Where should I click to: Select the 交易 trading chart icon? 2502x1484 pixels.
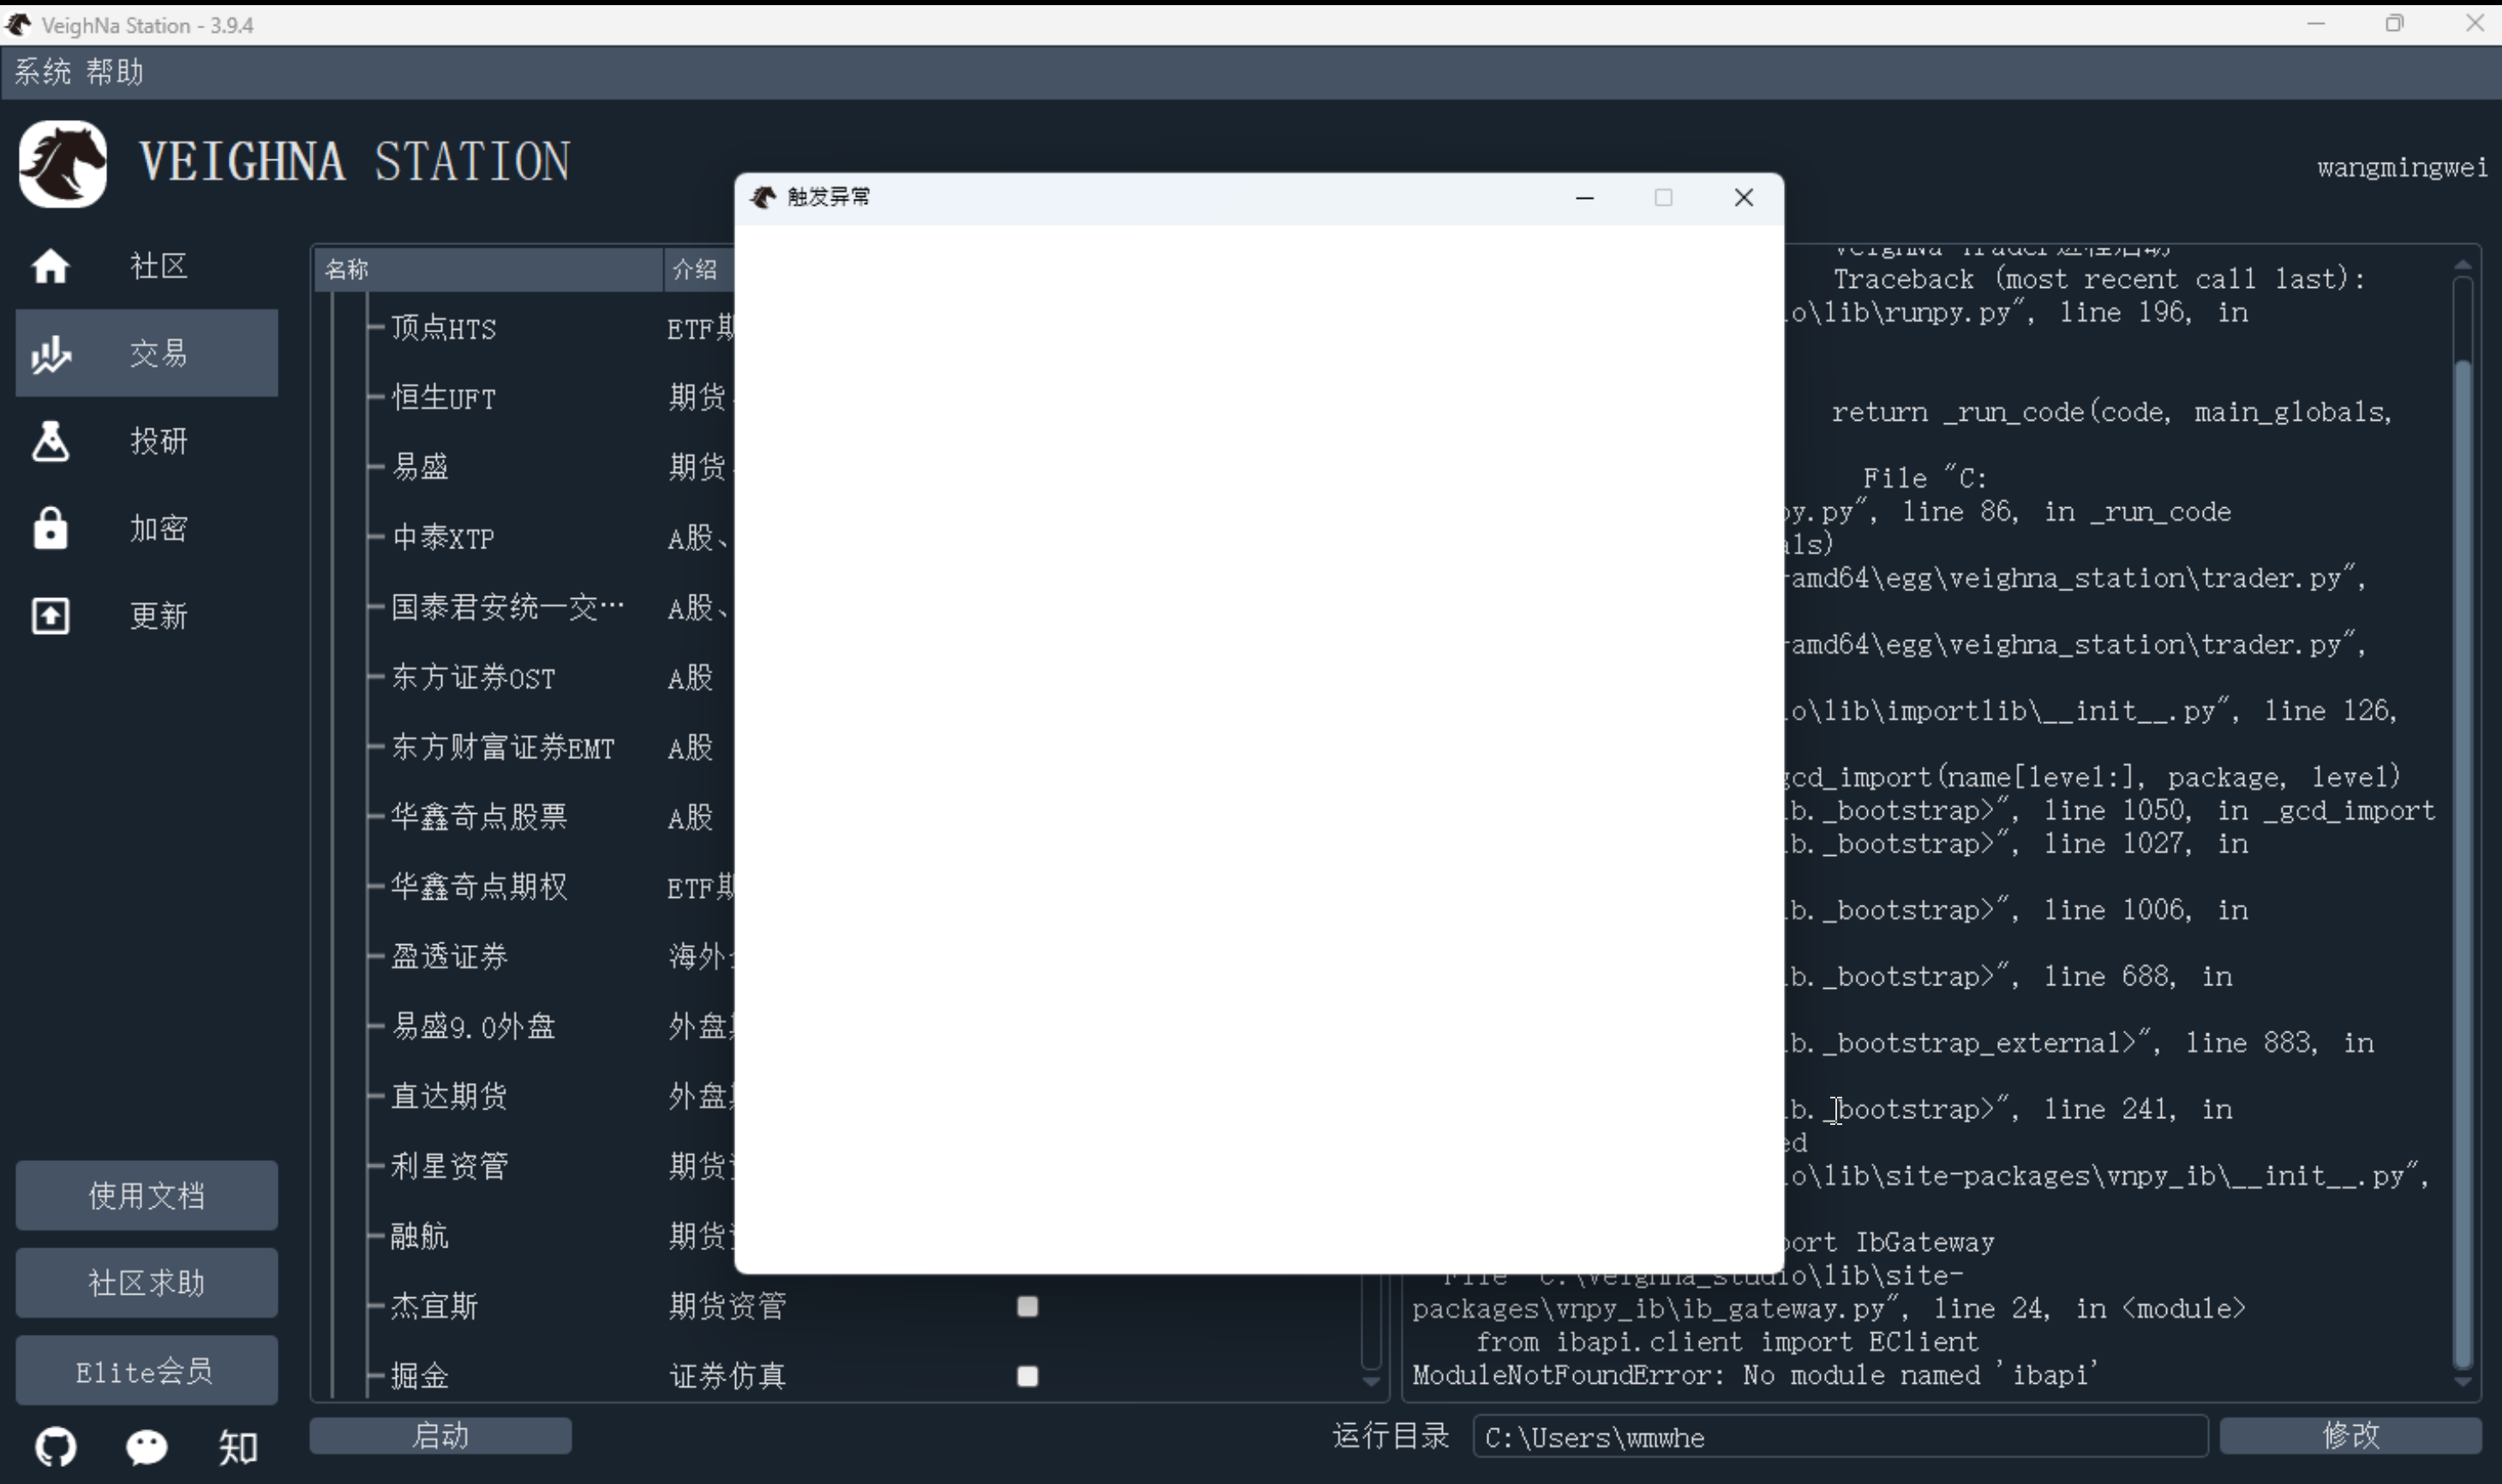point(50,354)
